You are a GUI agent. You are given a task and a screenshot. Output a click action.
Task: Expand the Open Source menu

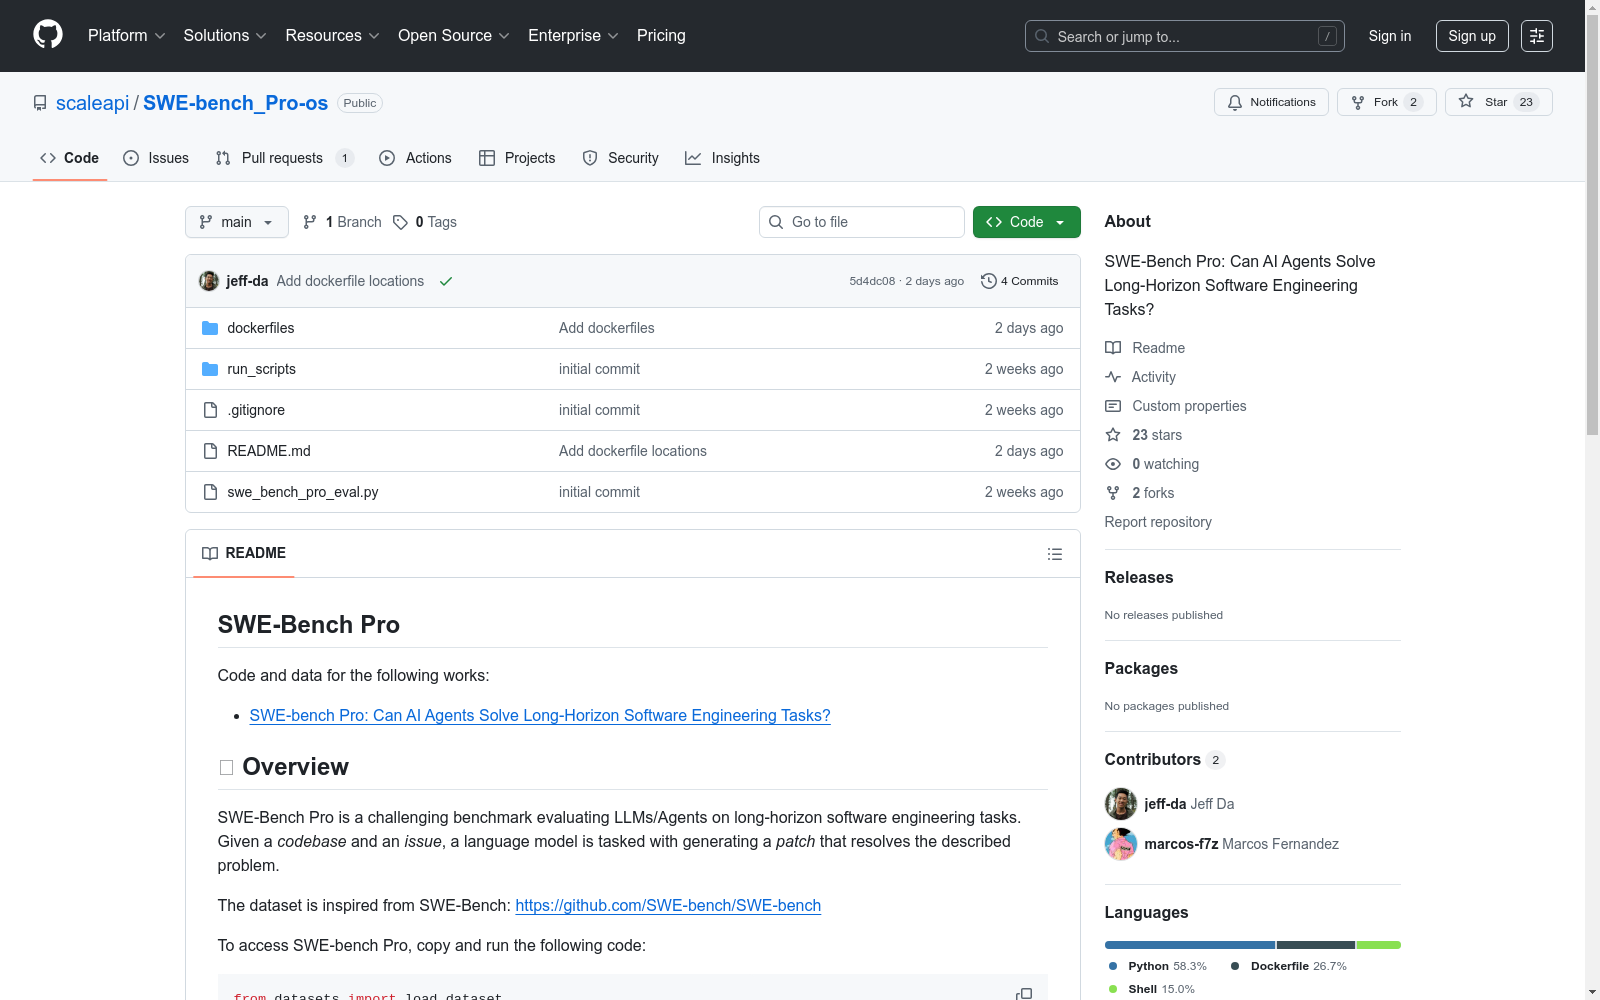point(454,36)
